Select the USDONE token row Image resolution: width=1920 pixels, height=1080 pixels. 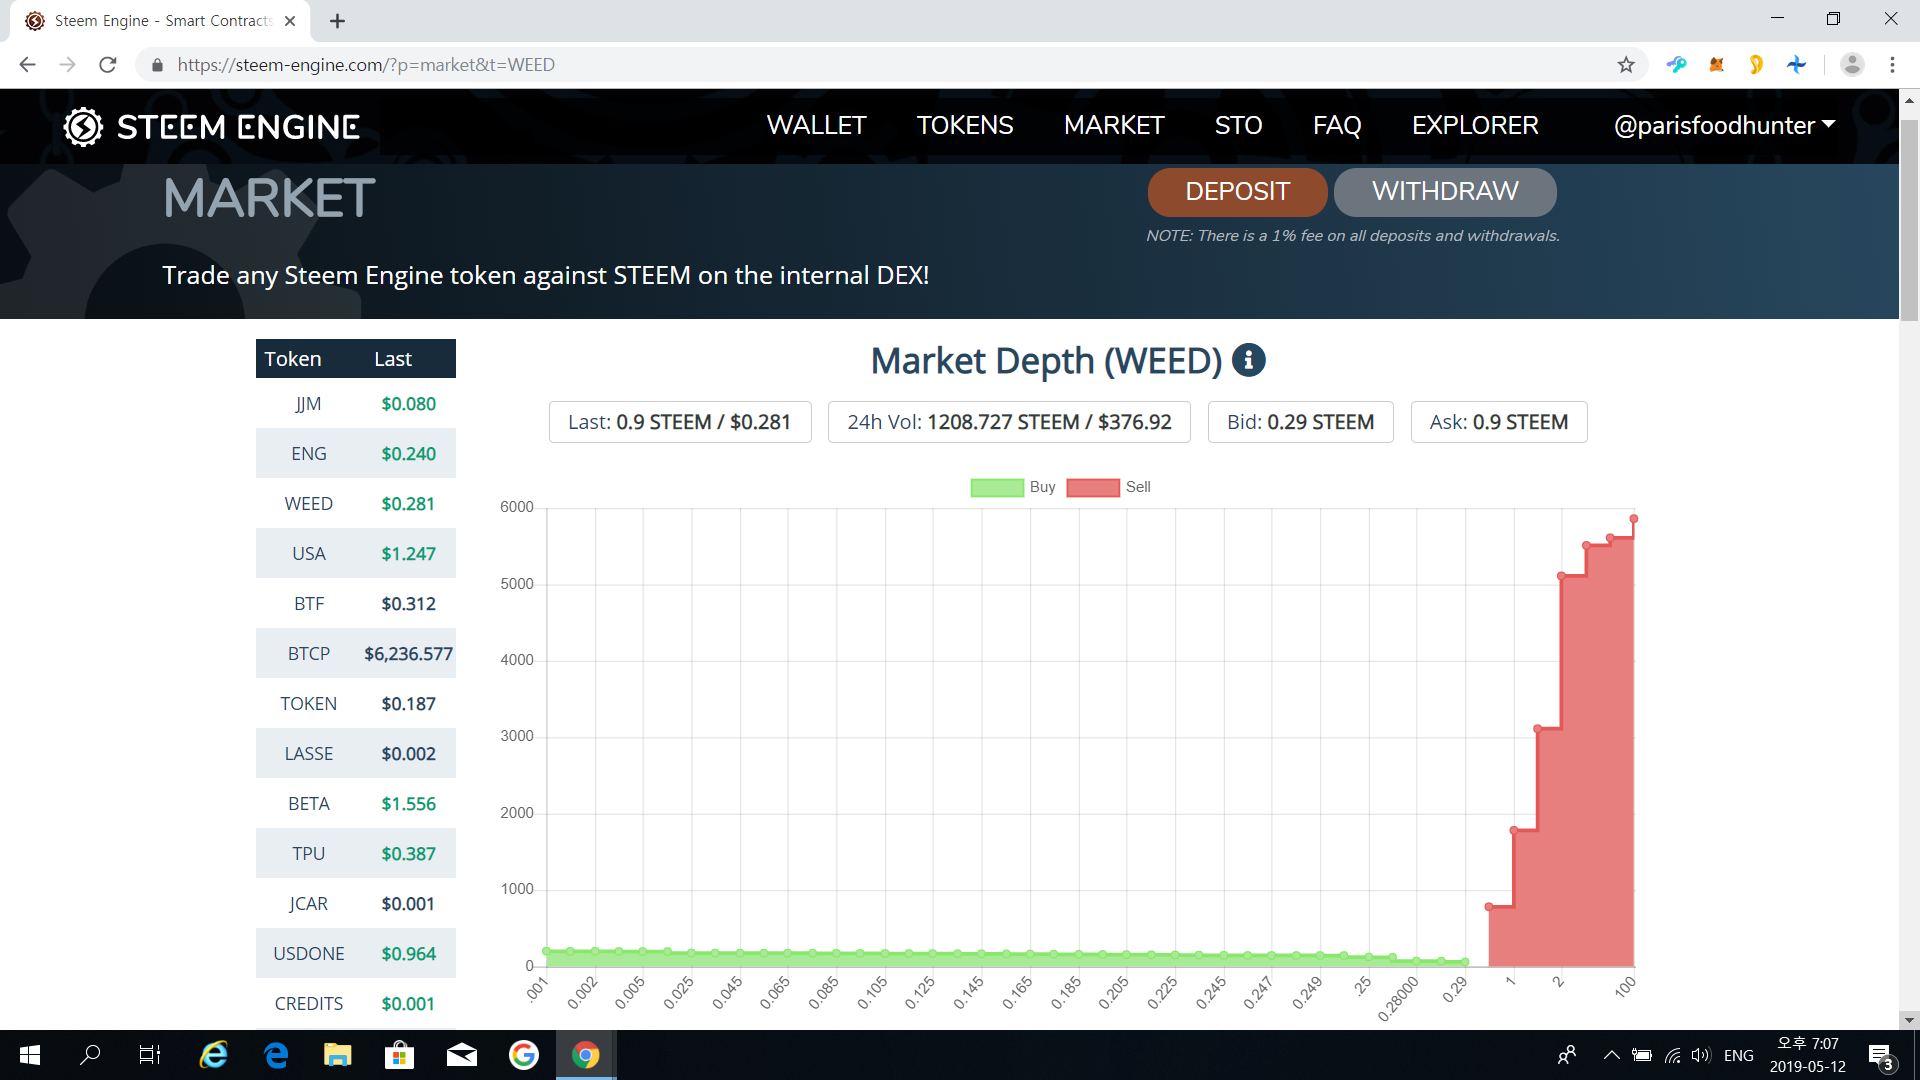pos(356,954)
